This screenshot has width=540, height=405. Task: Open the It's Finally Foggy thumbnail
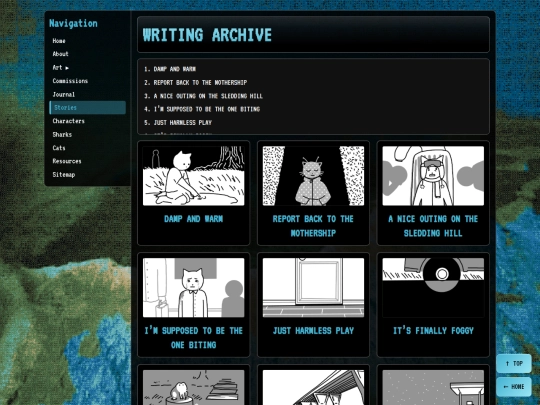coord(433,288)
